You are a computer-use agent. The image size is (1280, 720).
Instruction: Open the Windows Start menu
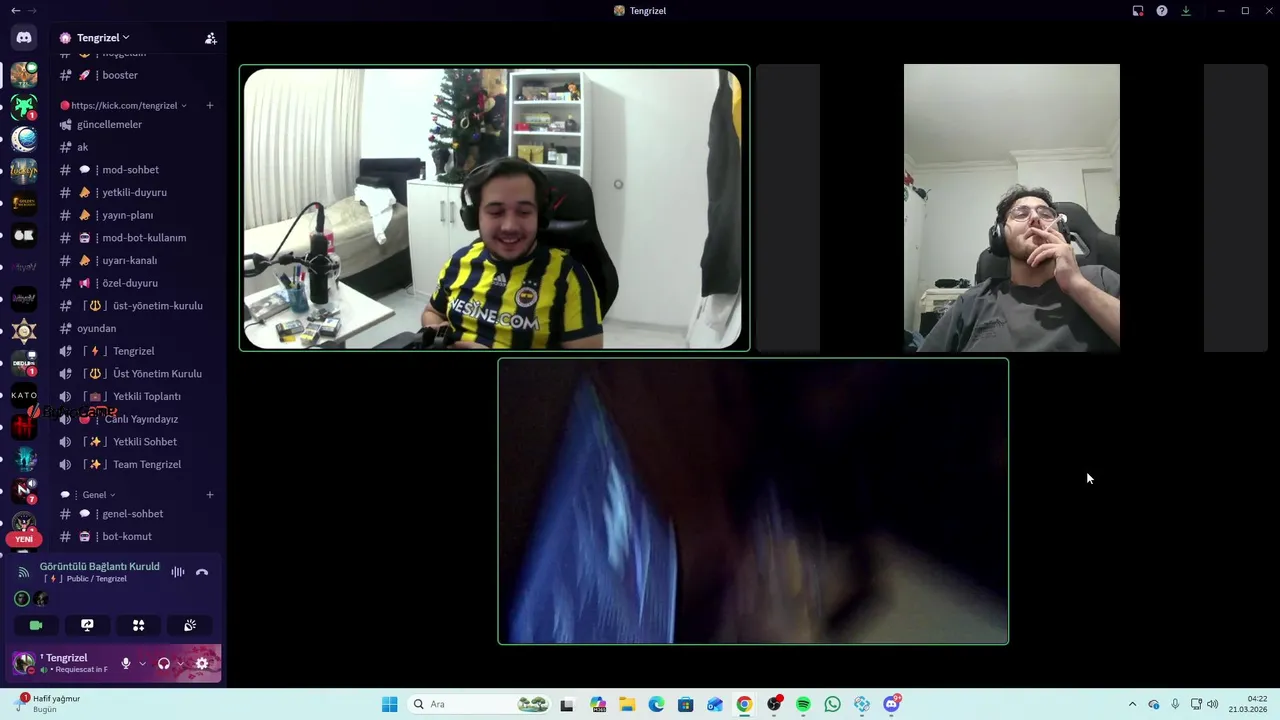point(389,704)
